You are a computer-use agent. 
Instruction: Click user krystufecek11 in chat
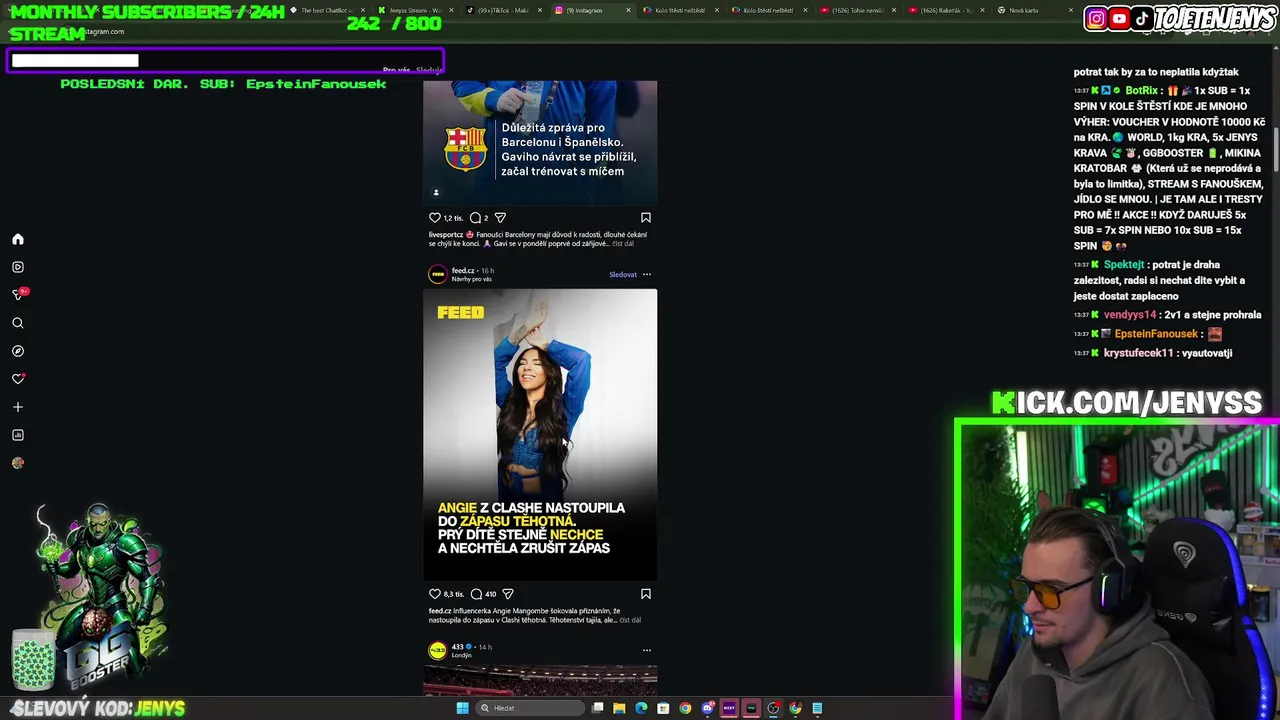(x=1138, y=353)
